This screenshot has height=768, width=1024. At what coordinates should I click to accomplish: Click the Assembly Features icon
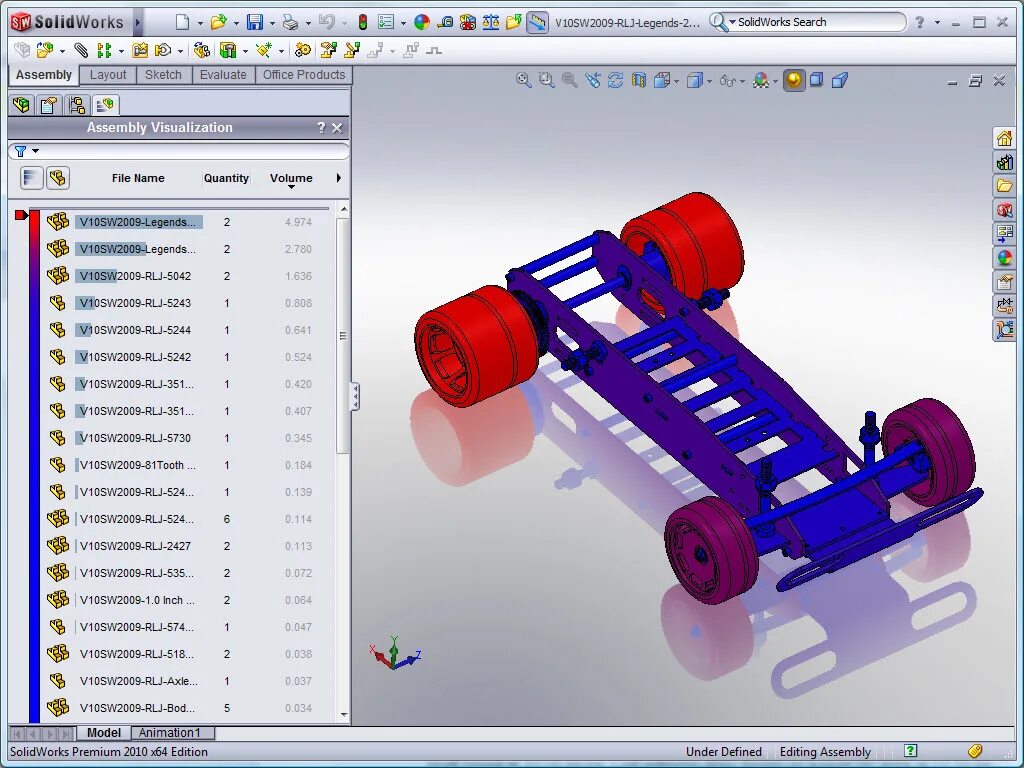pyautogui.click(x=228, y=50)
